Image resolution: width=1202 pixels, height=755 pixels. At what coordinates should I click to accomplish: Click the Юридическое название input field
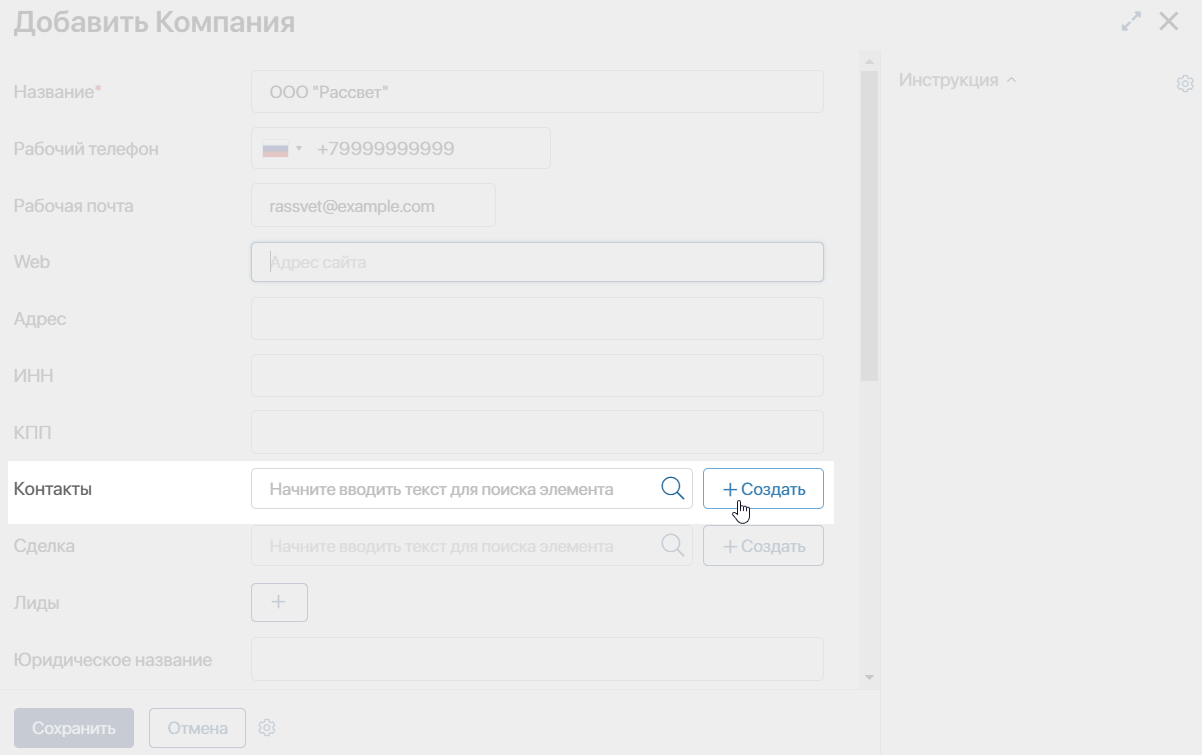pyautogui.click(x=537, y=659)
